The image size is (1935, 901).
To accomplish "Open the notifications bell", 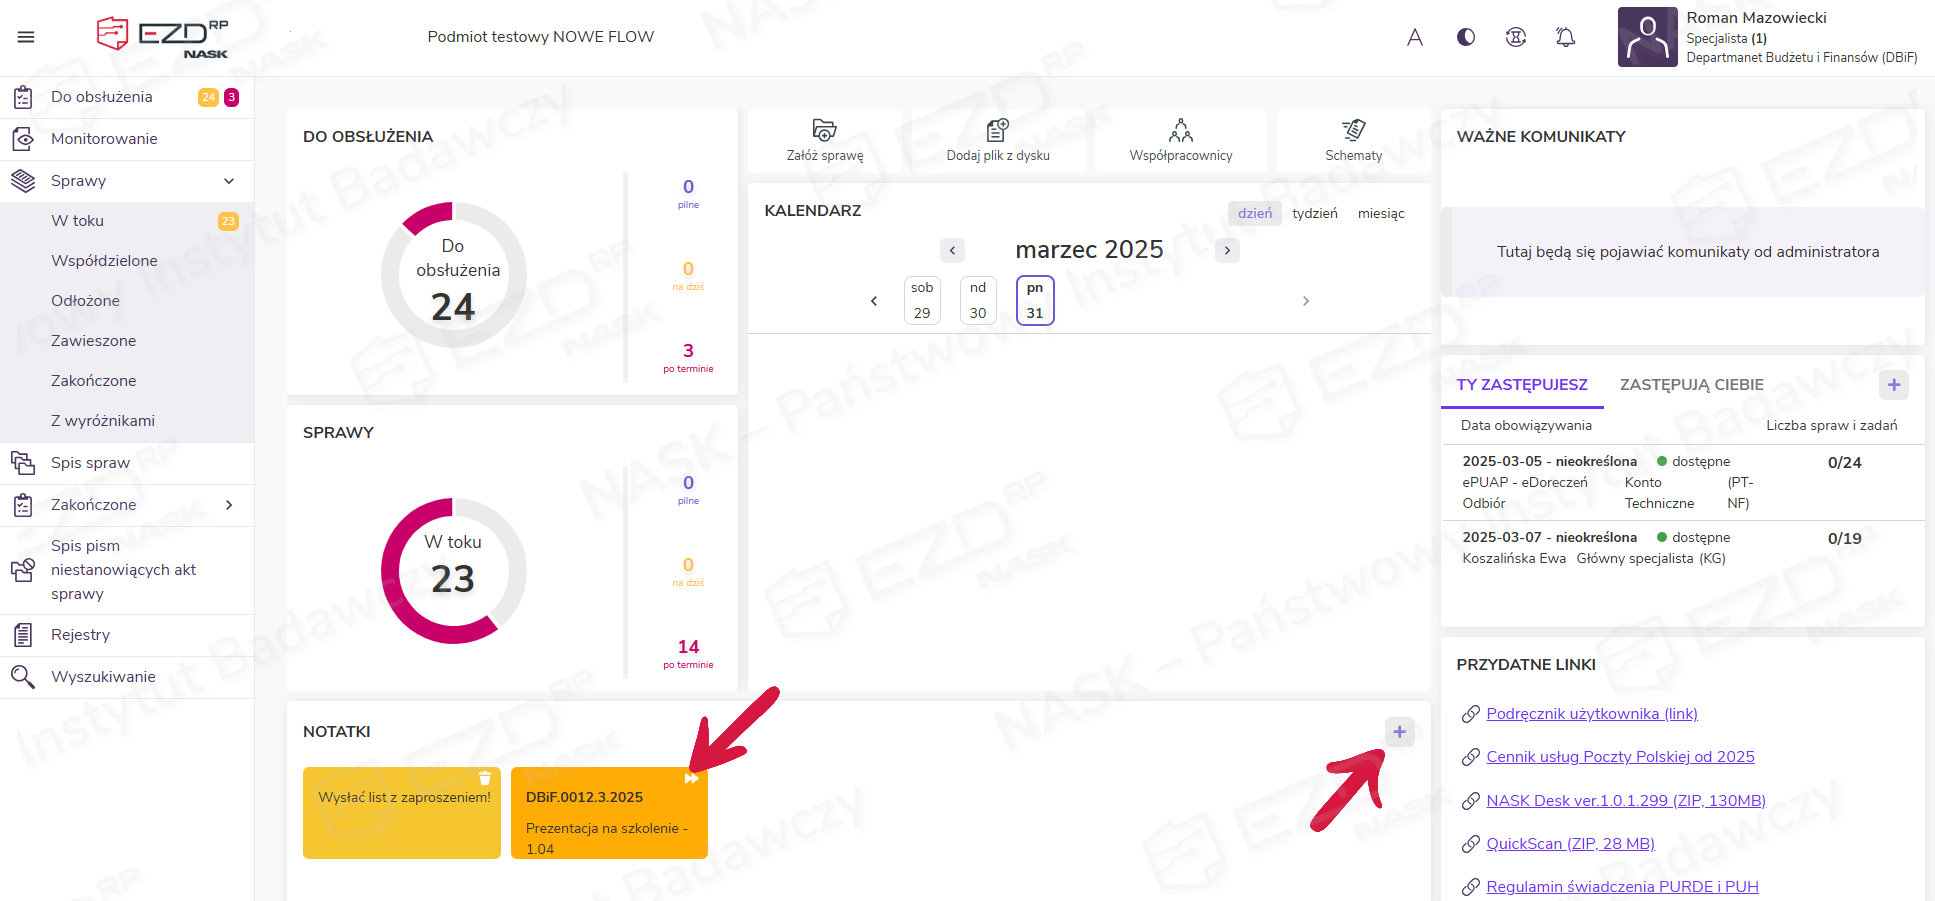I will click(1565, 37).
